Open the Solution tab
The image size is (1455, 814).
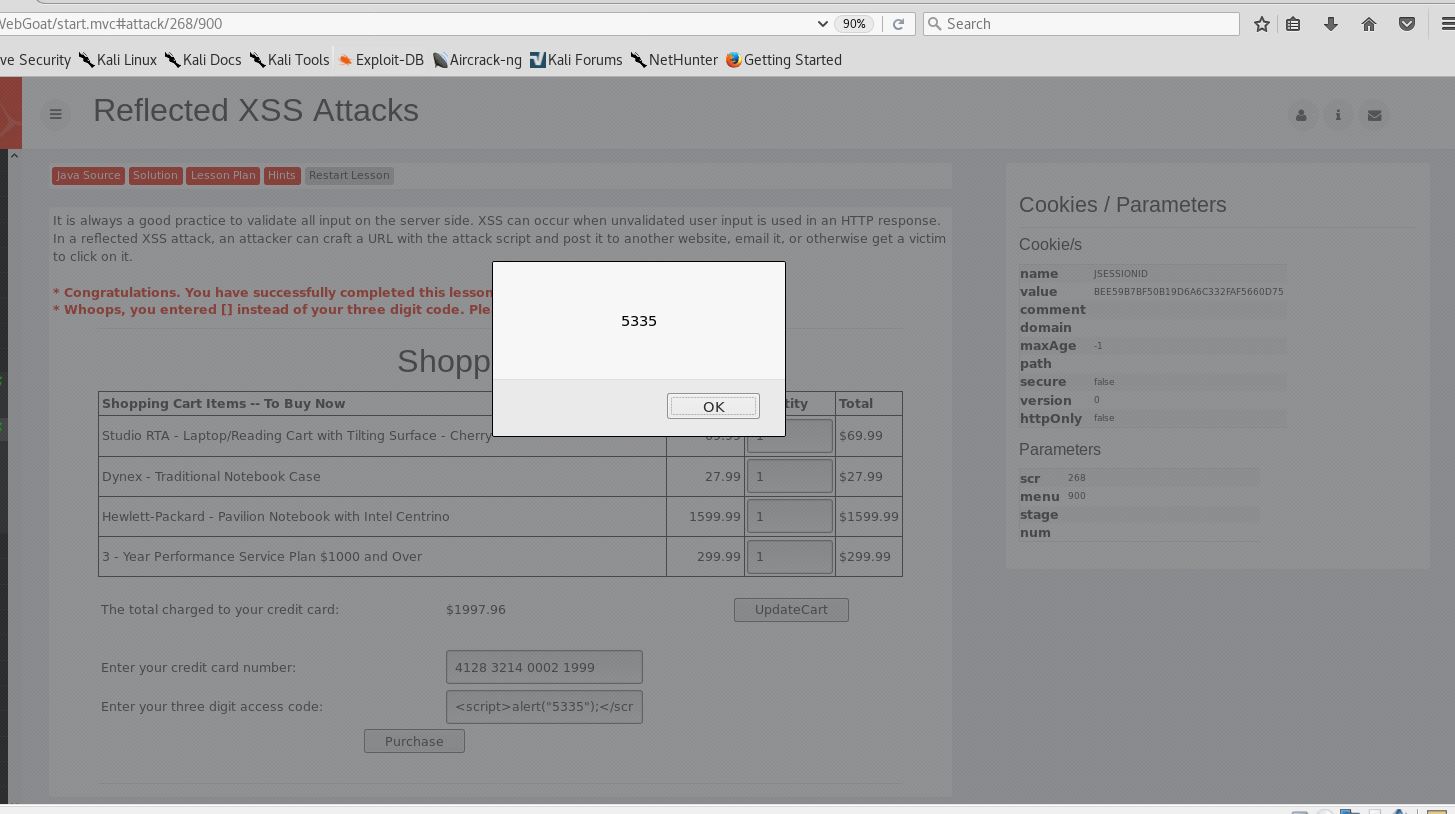pos(155,175)
